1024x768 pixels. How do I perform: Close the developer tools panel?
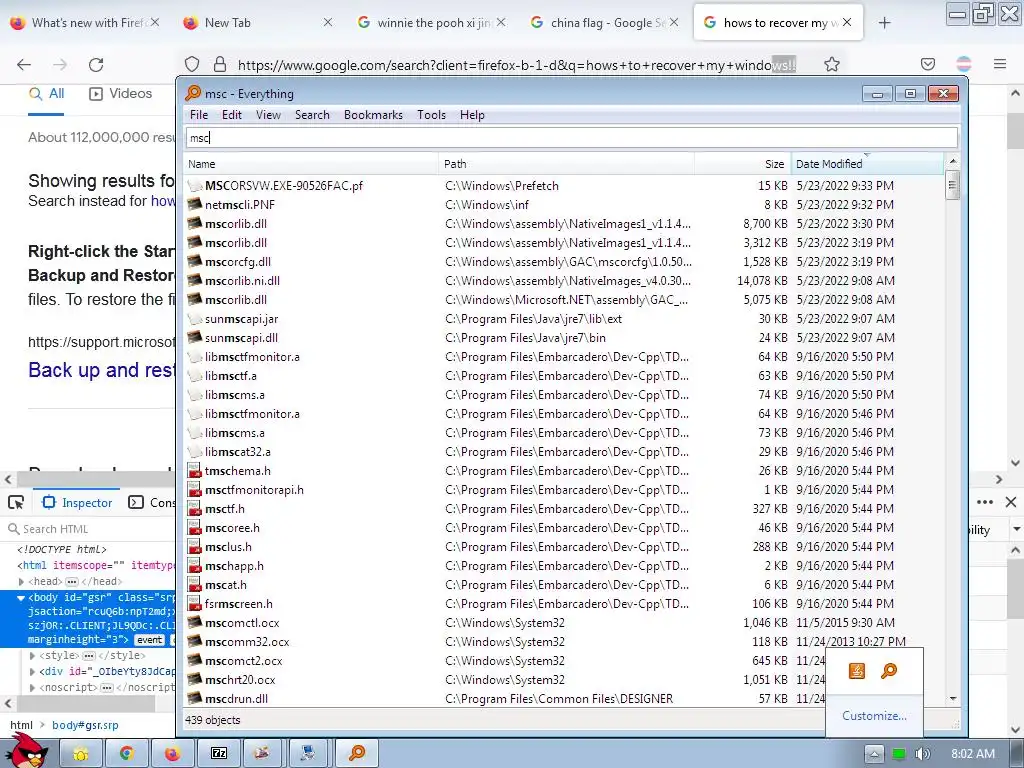pyautogui.click(x=1011, y=502)
